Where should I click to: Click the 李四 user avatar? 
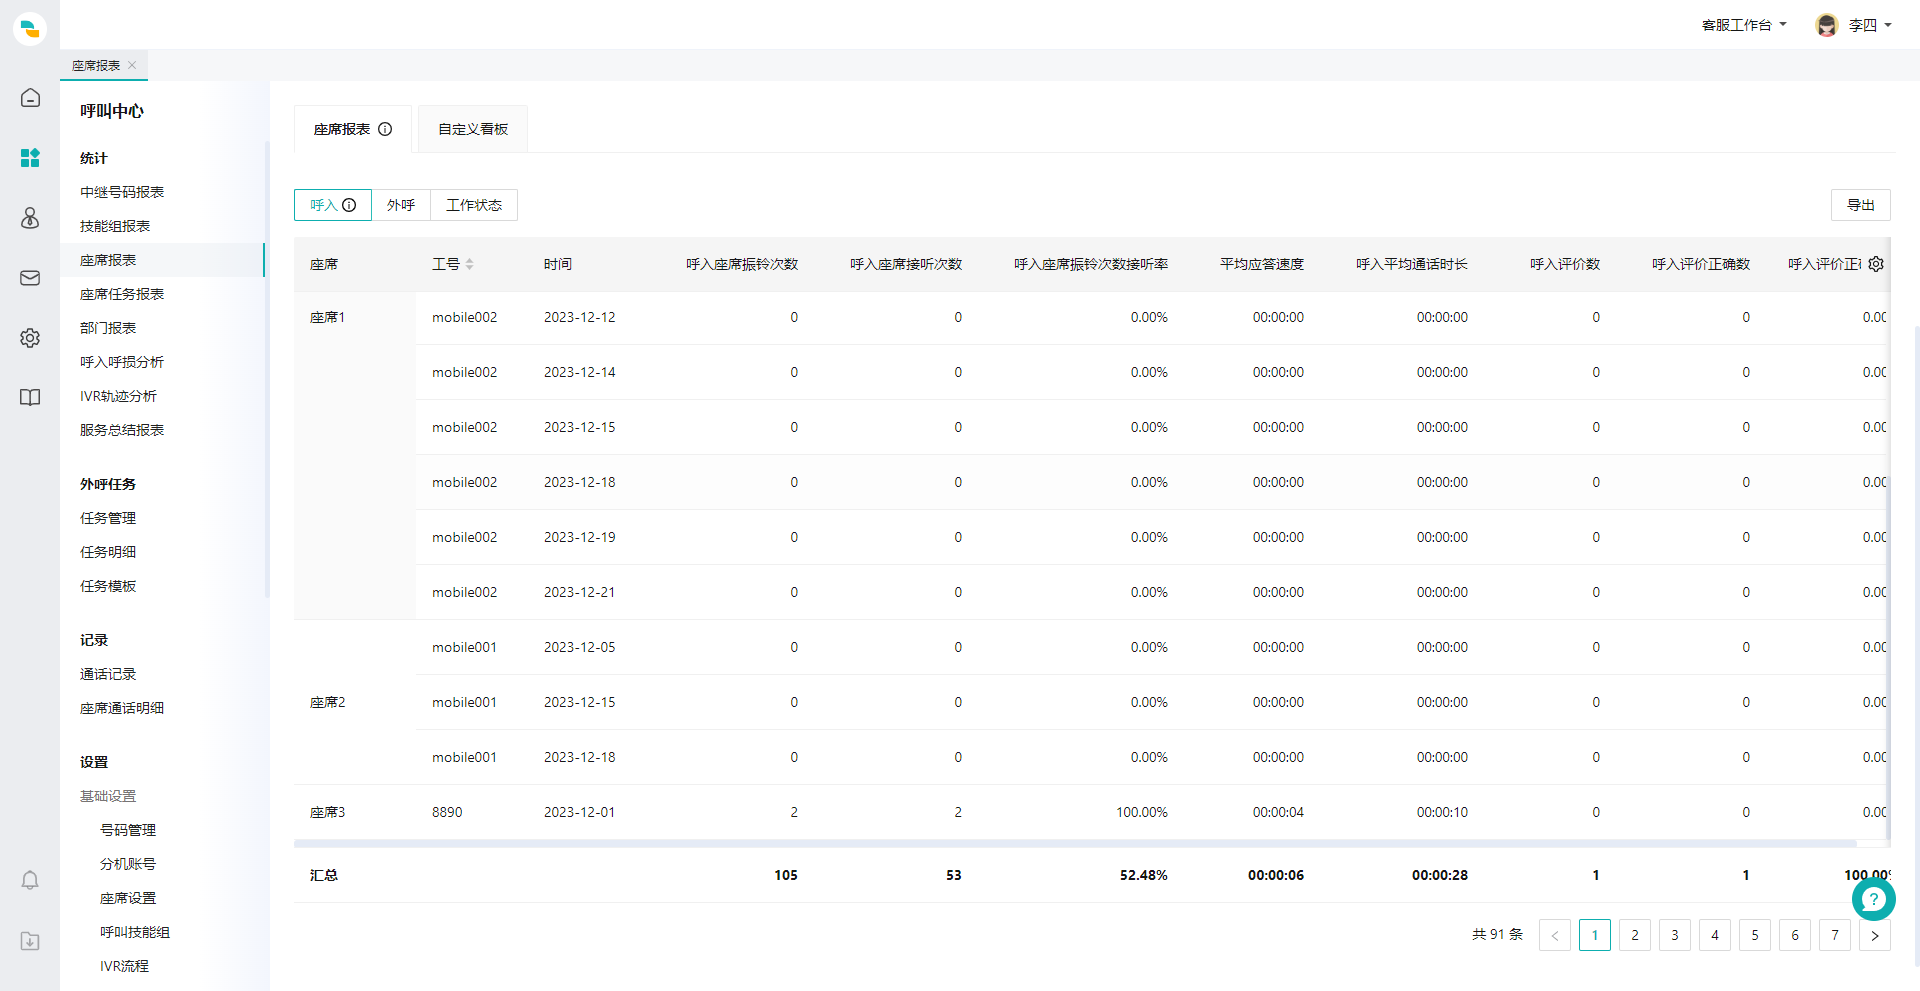click(x=1827, y=25)
